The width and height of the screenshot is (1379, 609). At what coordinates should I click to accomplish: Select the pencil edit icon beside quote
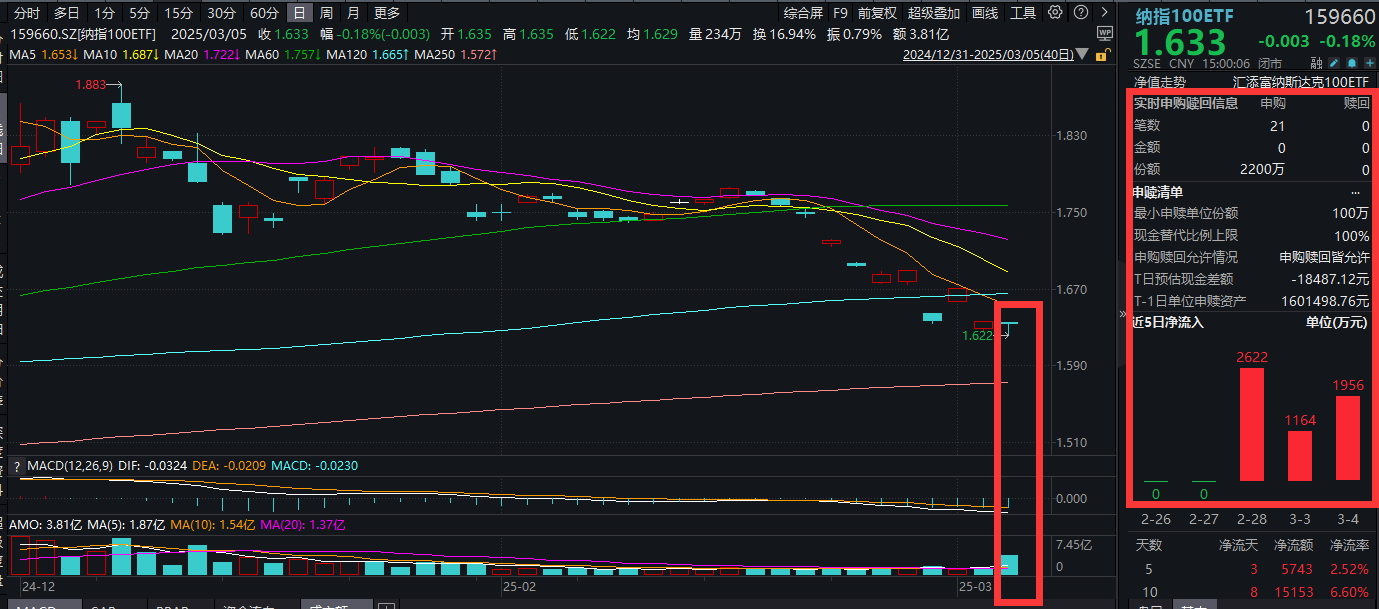point(1334,62)
